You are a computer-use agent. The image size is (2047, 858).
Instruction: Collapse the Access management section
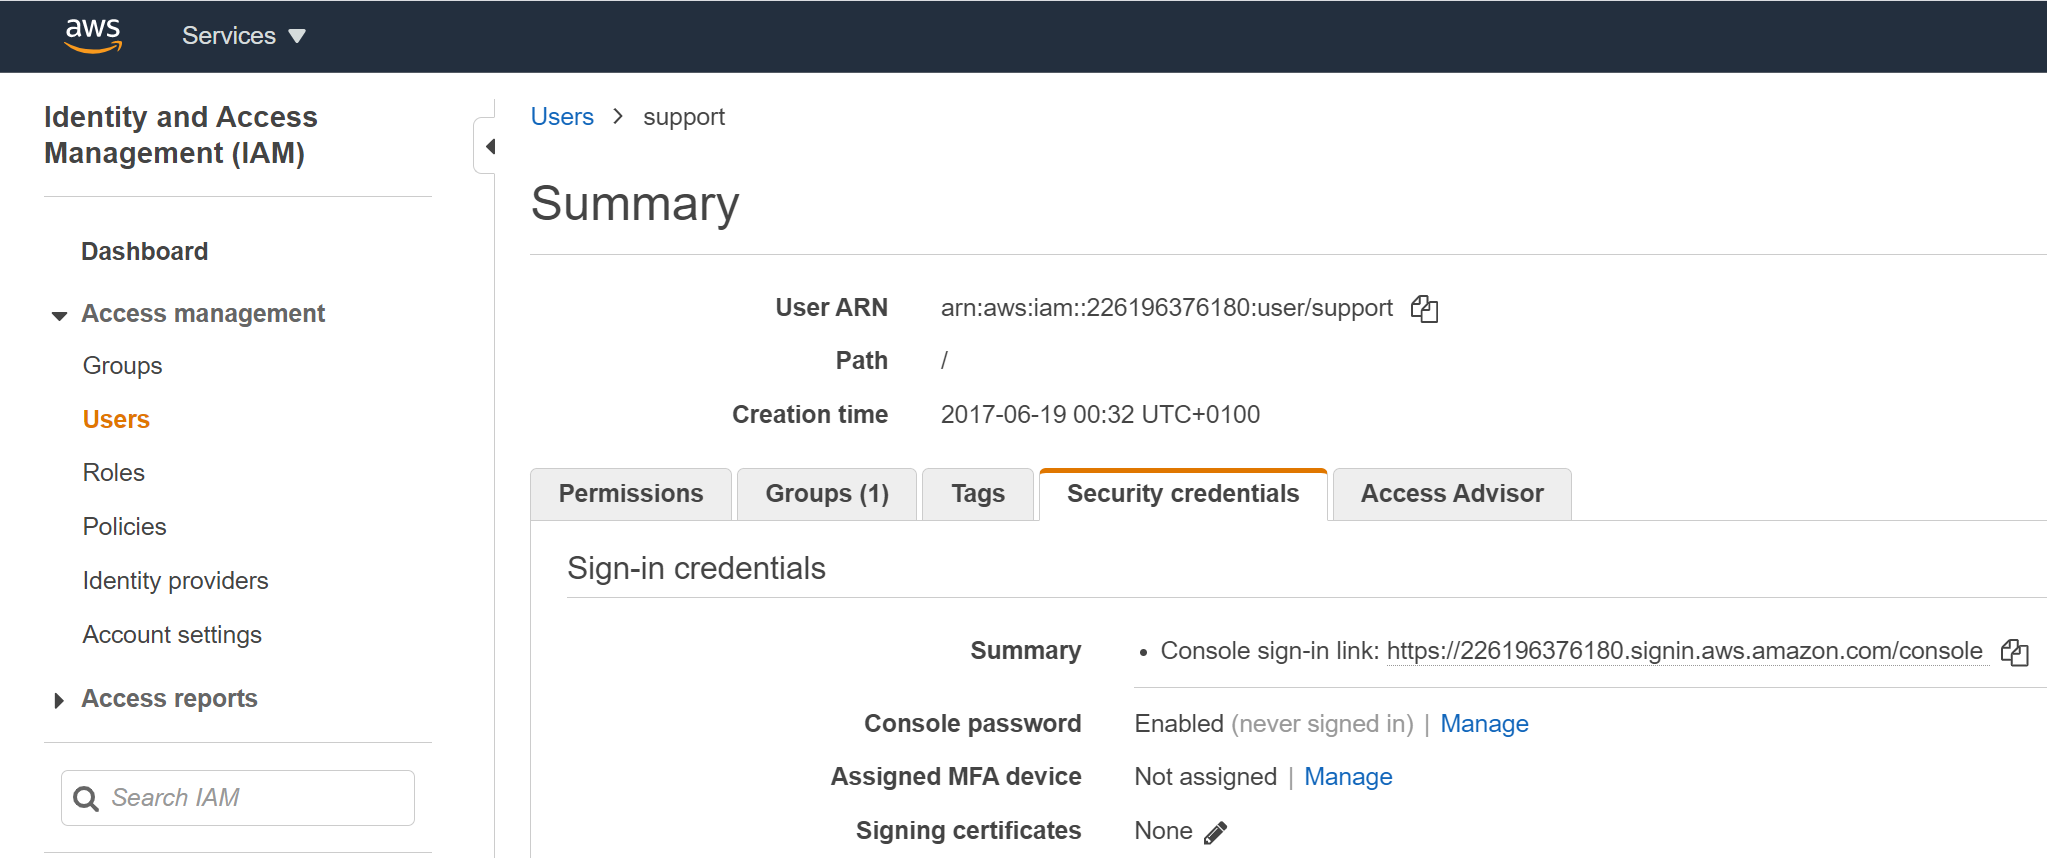tap(60, 315)
